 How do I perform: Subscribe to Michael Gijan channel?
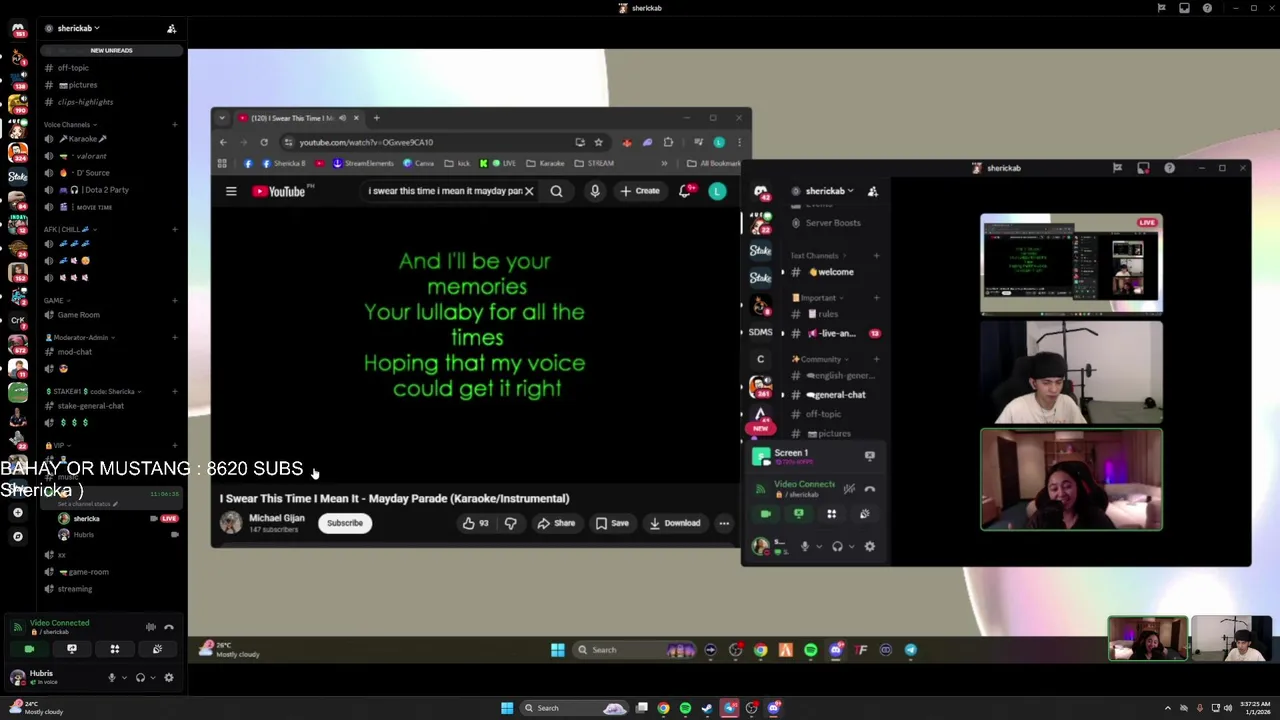(x=345, y=523)
